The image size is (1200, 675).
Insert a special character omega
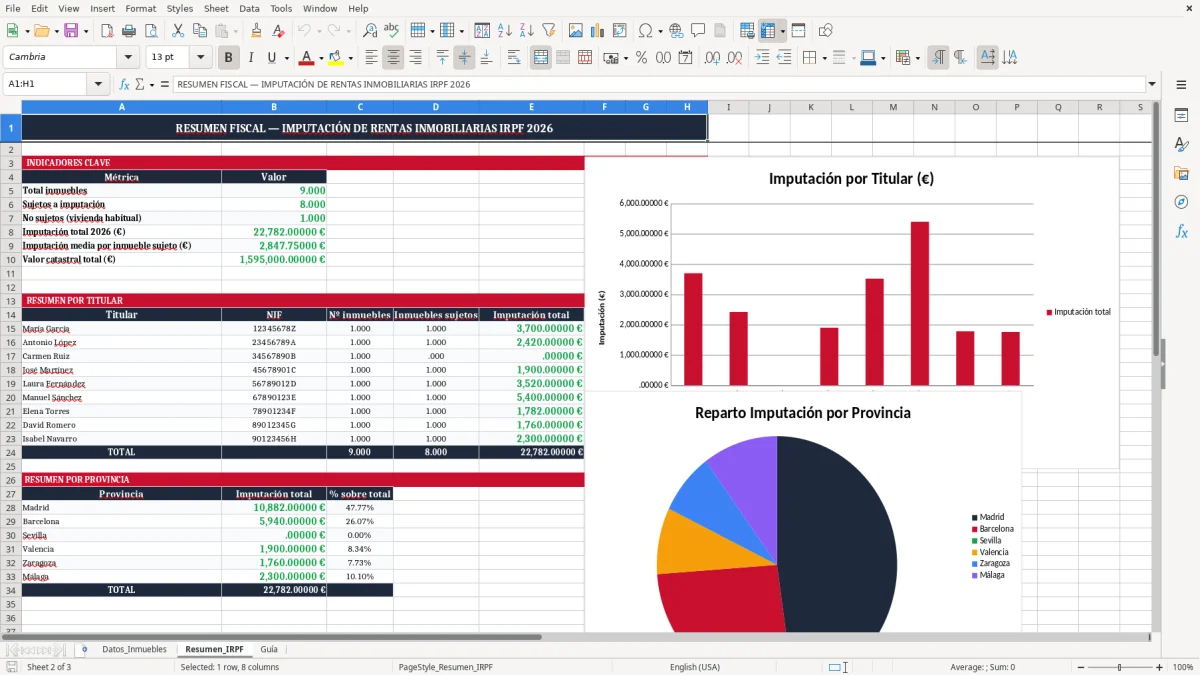(645, 31)
